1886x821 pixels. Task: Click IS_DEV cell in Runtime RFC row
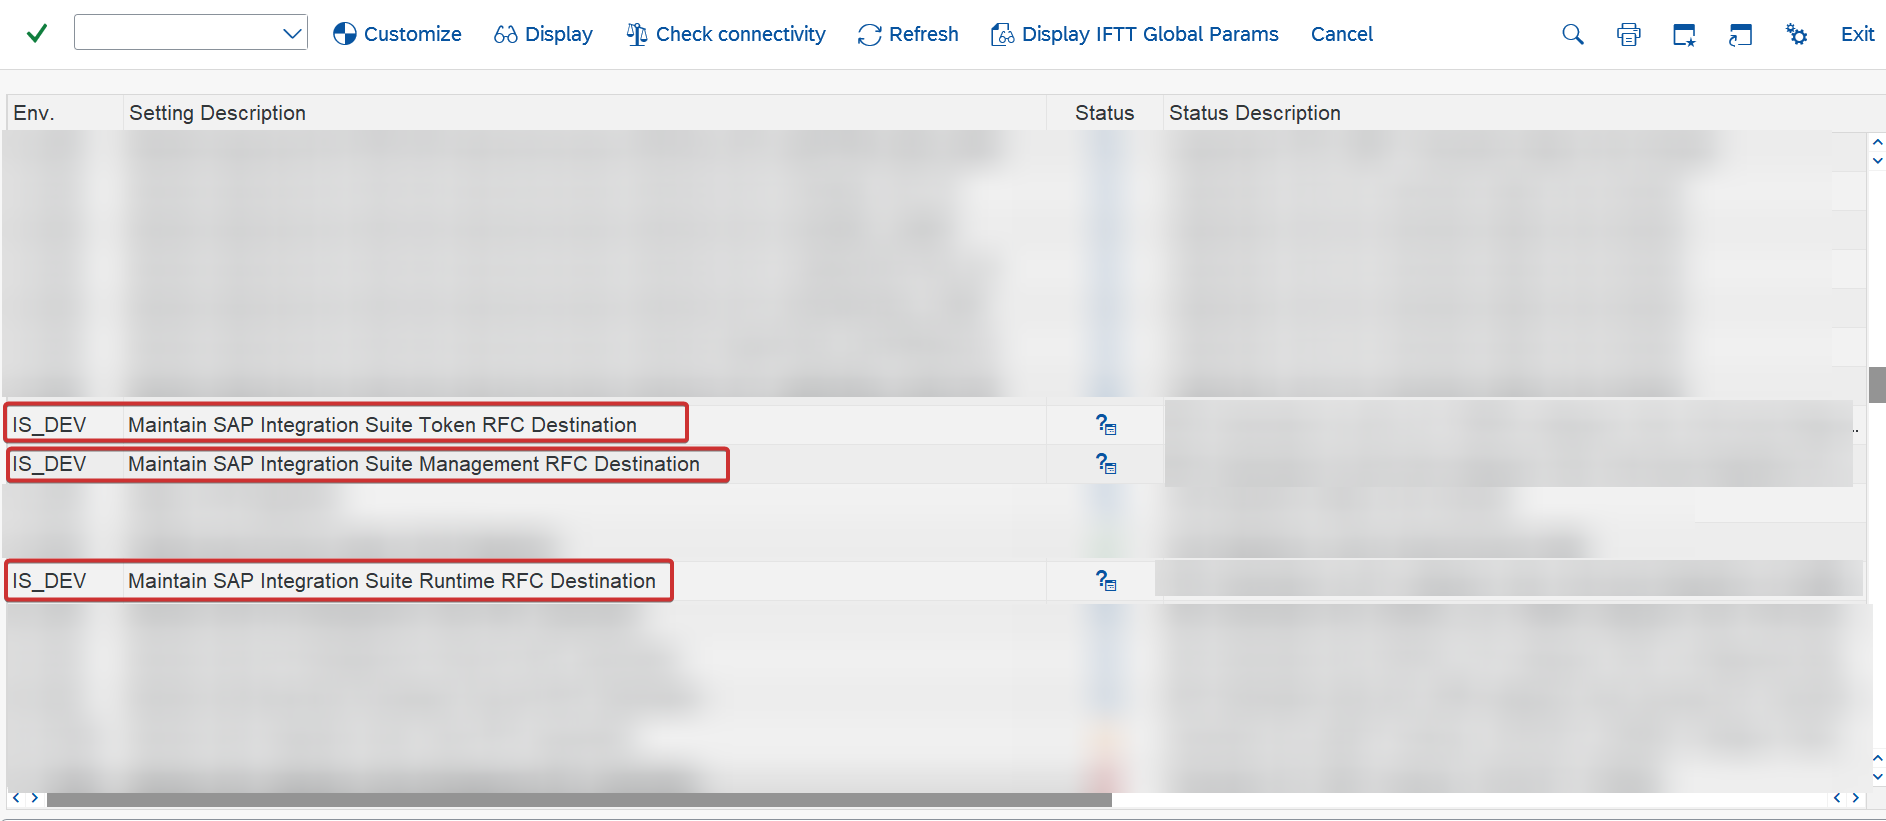50,581
